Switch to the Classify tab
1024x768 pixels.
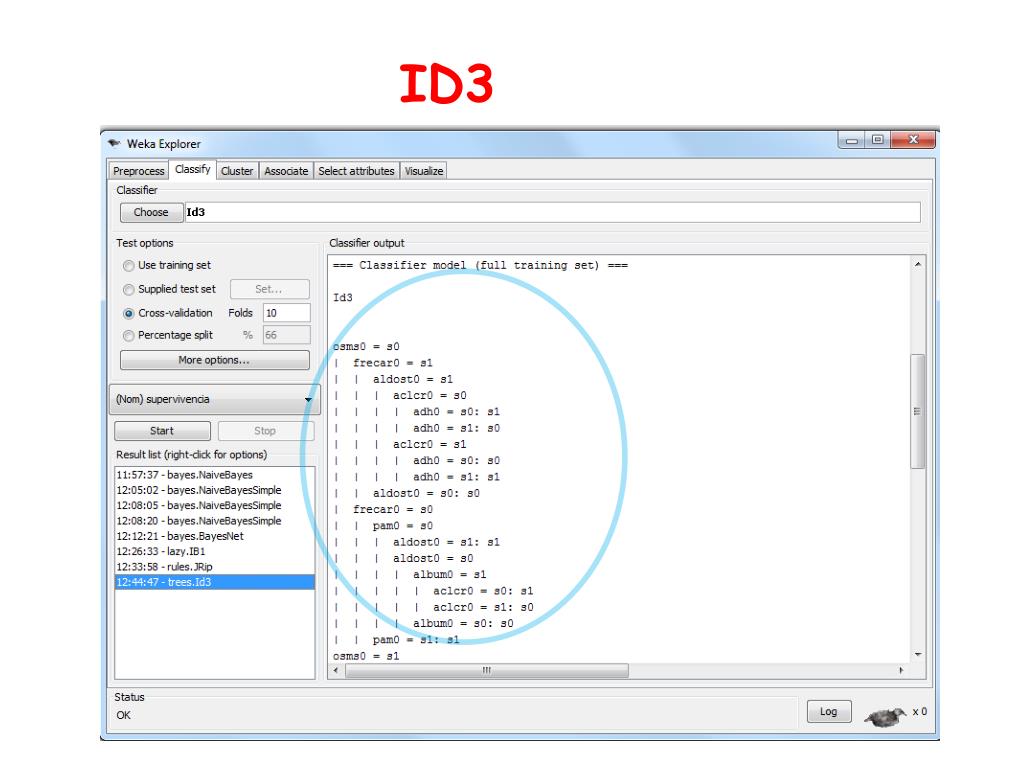tap(193, 170)
